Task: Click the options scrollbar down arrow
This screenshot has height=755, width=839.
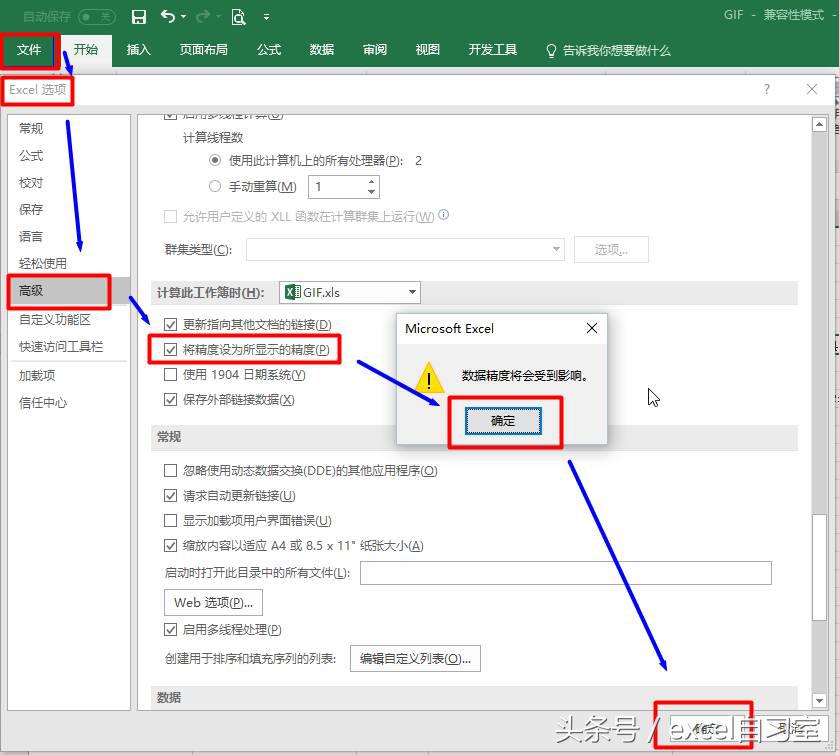Action: pyautogui.click(x=819, y=700)
